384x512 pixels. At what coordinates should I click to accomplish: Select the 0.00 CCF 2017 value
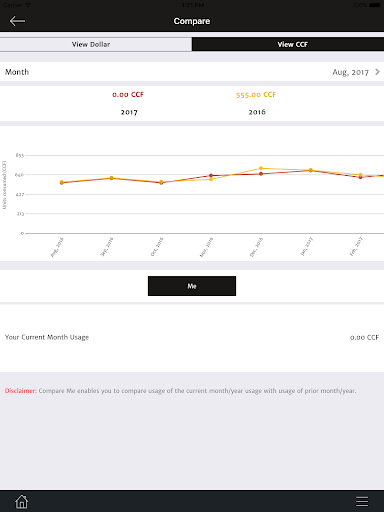(128, 95)
